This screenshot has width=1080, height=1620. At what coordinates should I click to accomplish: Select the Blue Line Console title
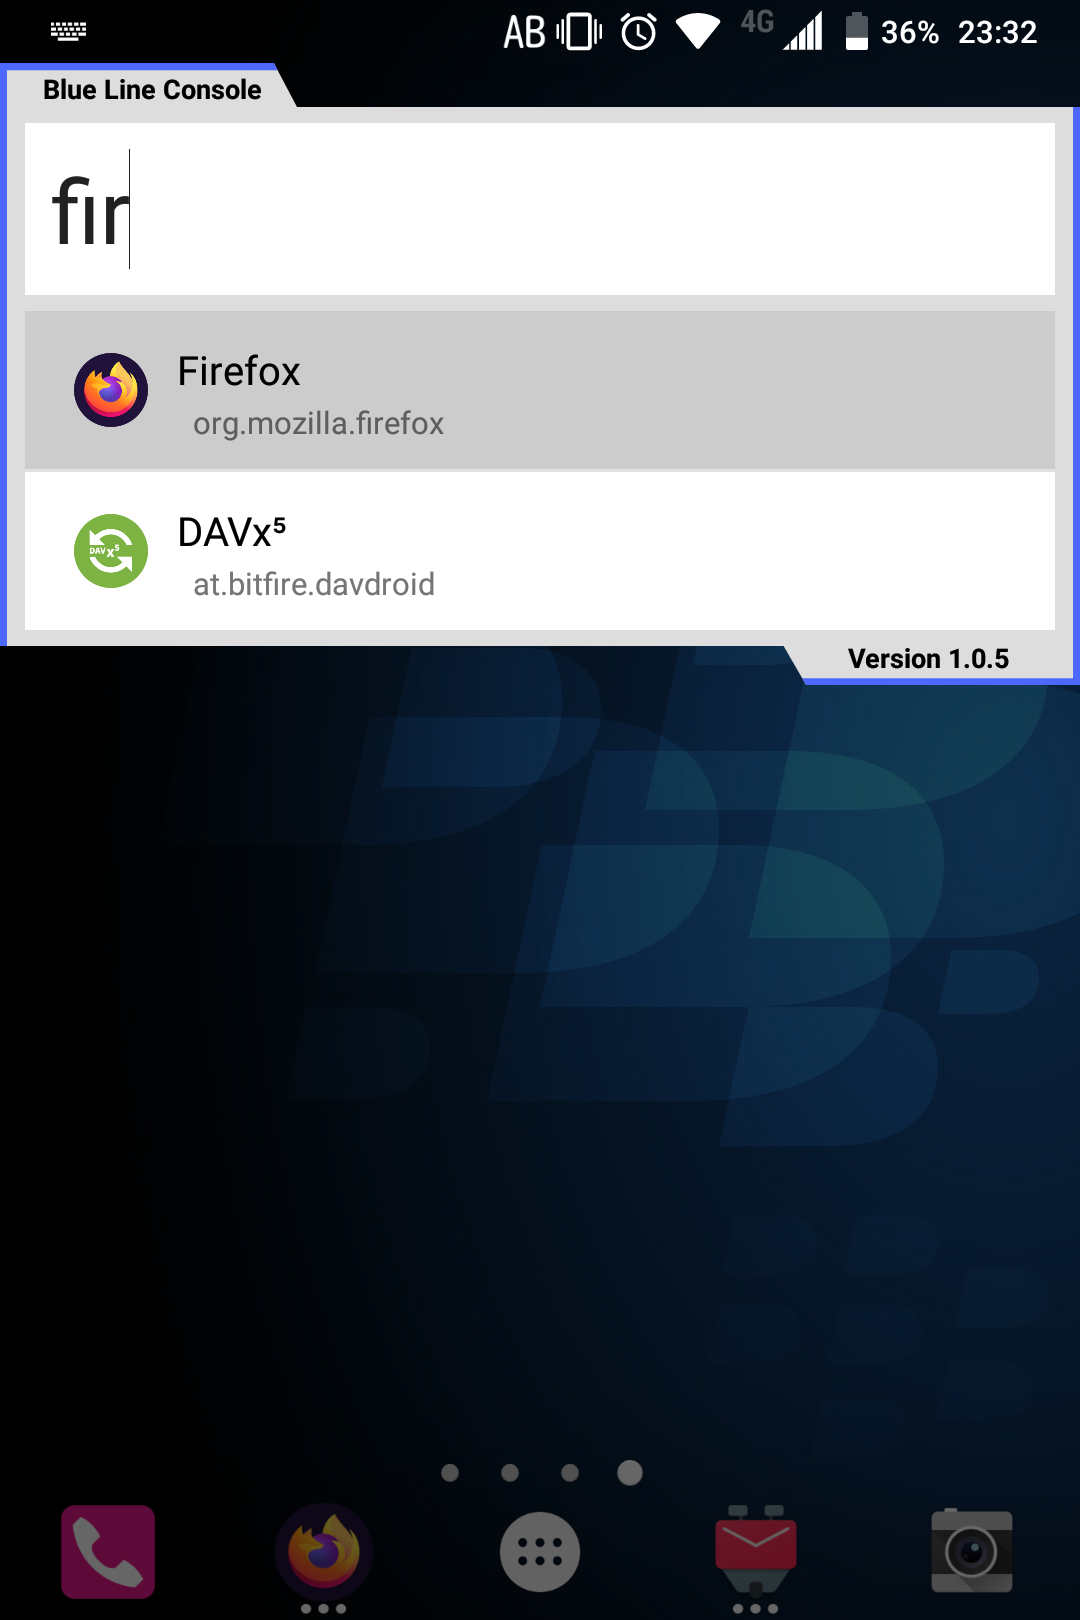click(152, 90)
